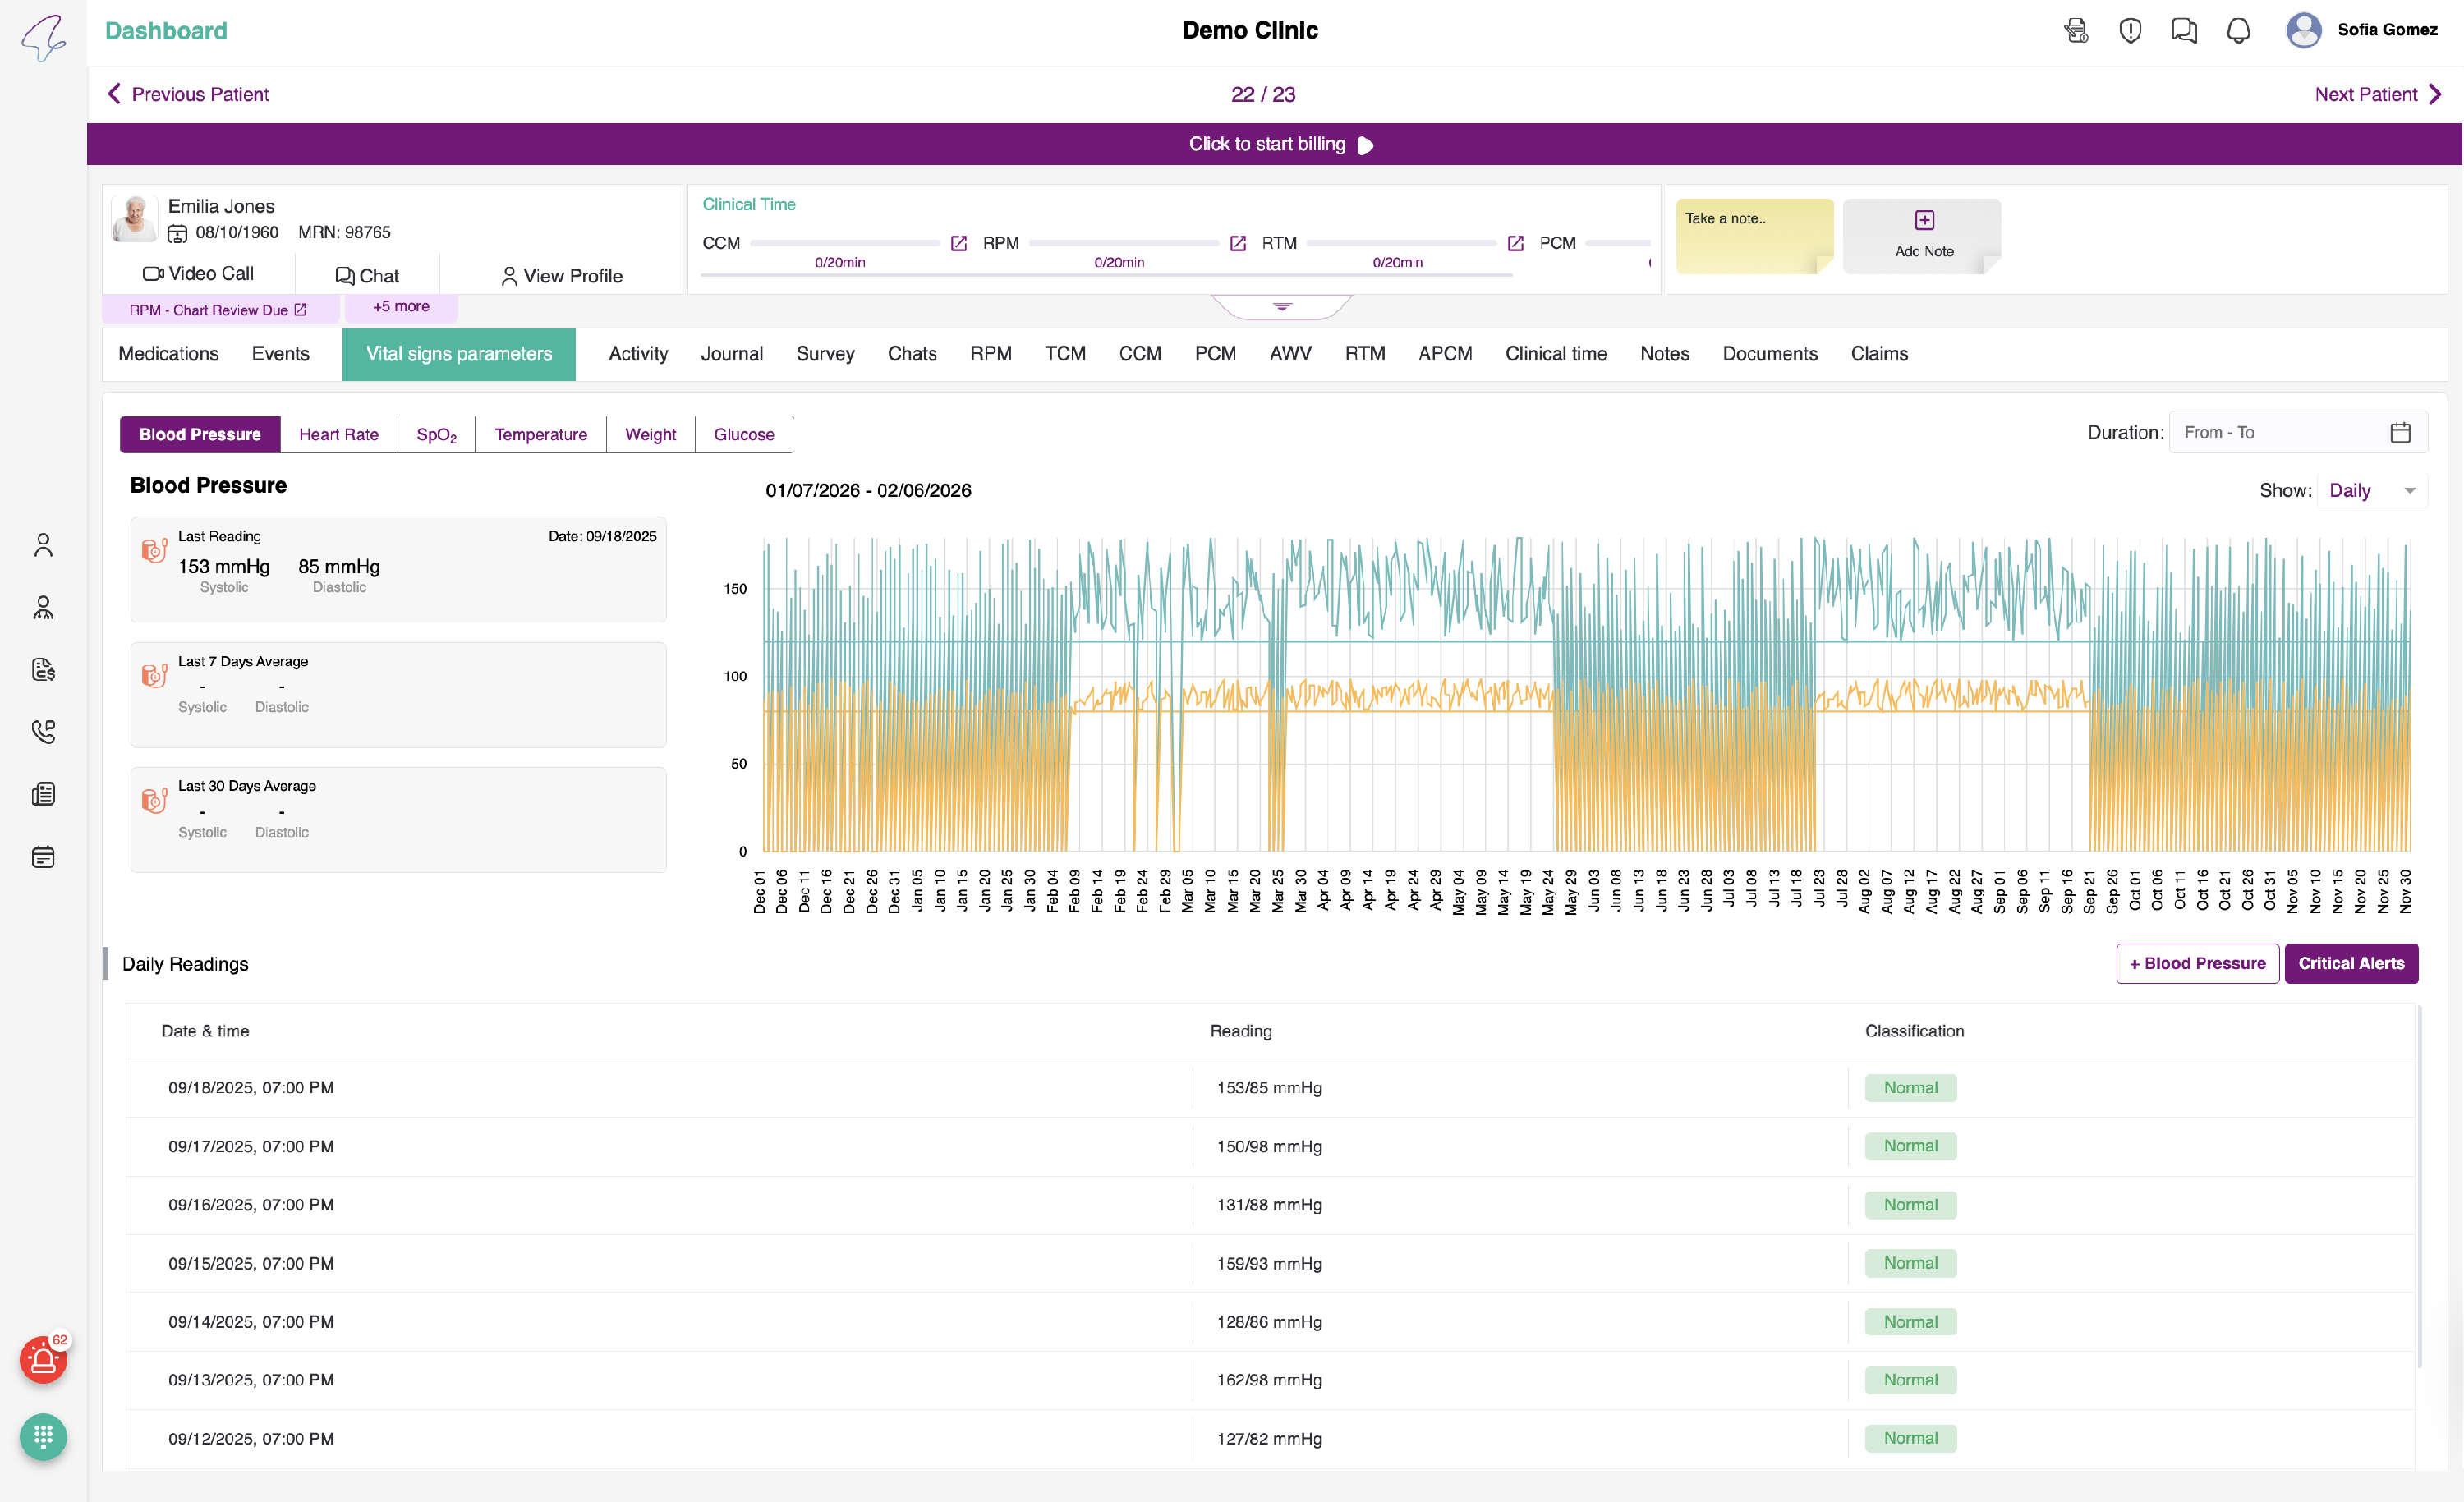Open the chat messages icon in the top bar
2464x1502 pixels.
(2184, 31)
